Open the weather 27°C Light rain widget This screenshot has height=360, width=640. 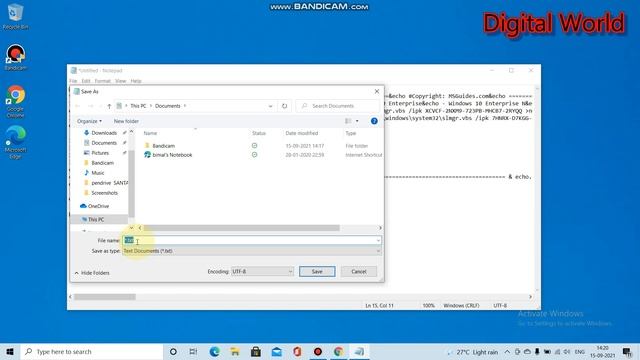coord(473,352)
